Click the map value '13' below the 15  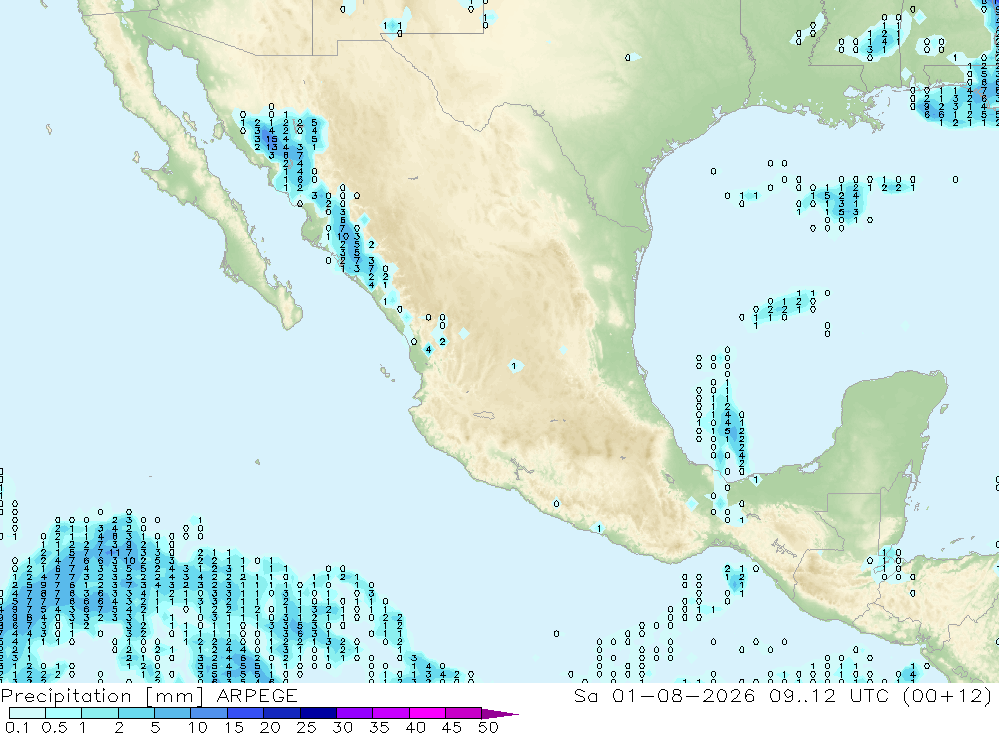[x=271, y=147]
